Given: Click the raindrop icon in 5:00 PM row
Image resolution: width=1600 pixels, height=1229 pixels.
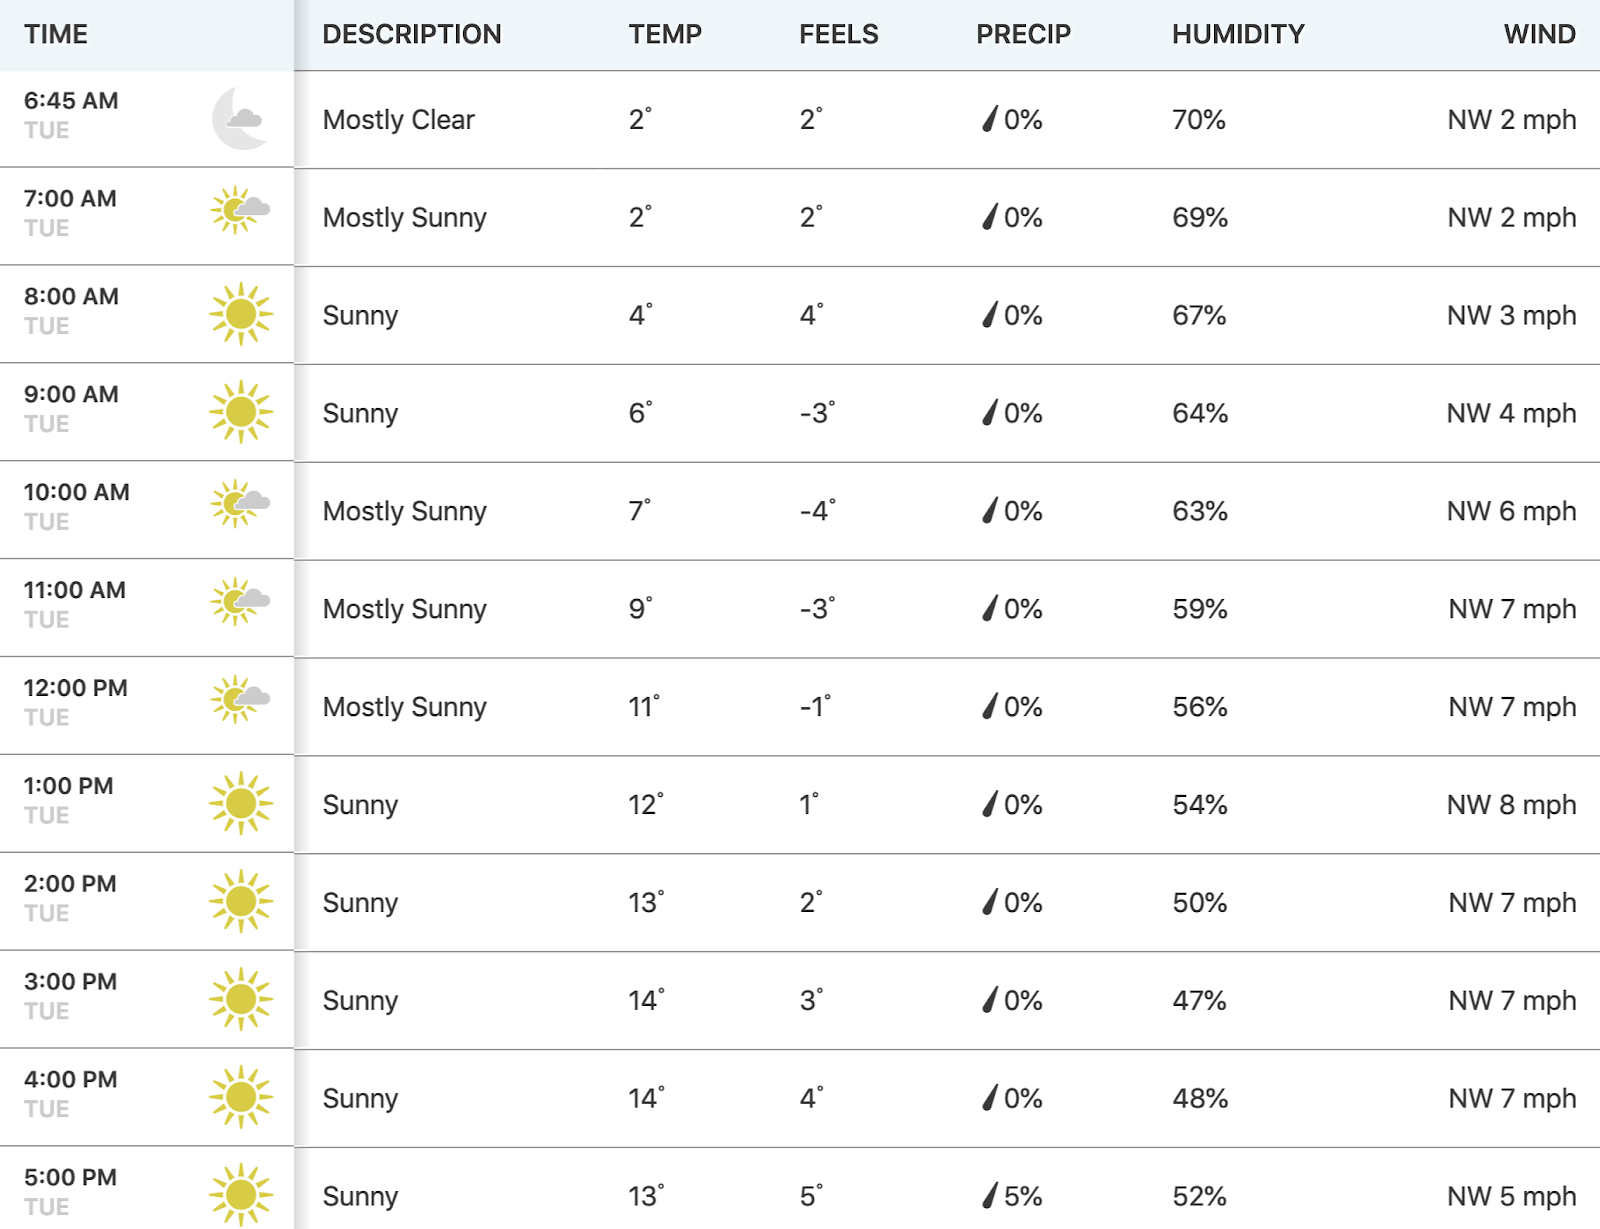Looking at the screenshot, I should [990, 1195].
